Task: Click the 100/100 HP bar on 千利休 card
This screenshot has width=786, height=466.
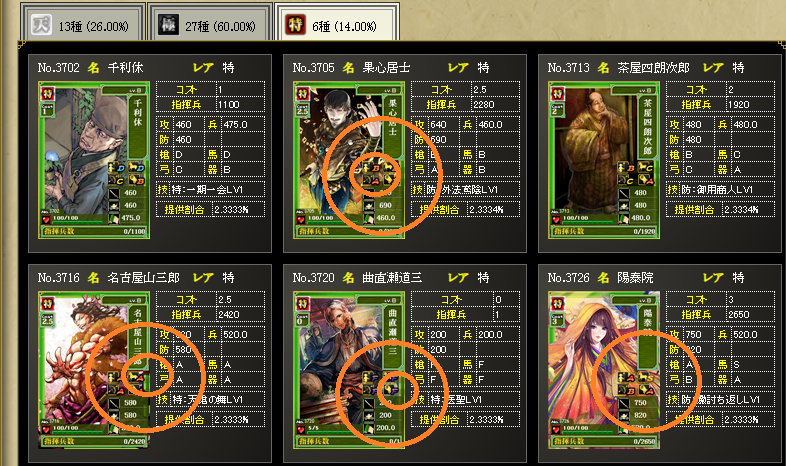Action: (x=66, y=218)
